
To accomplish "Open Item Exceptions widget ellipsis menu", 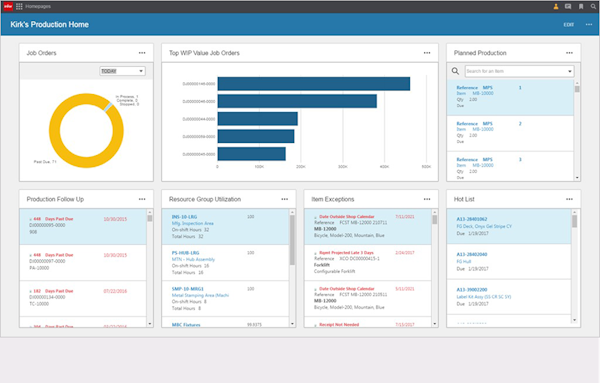I will 427,199.
